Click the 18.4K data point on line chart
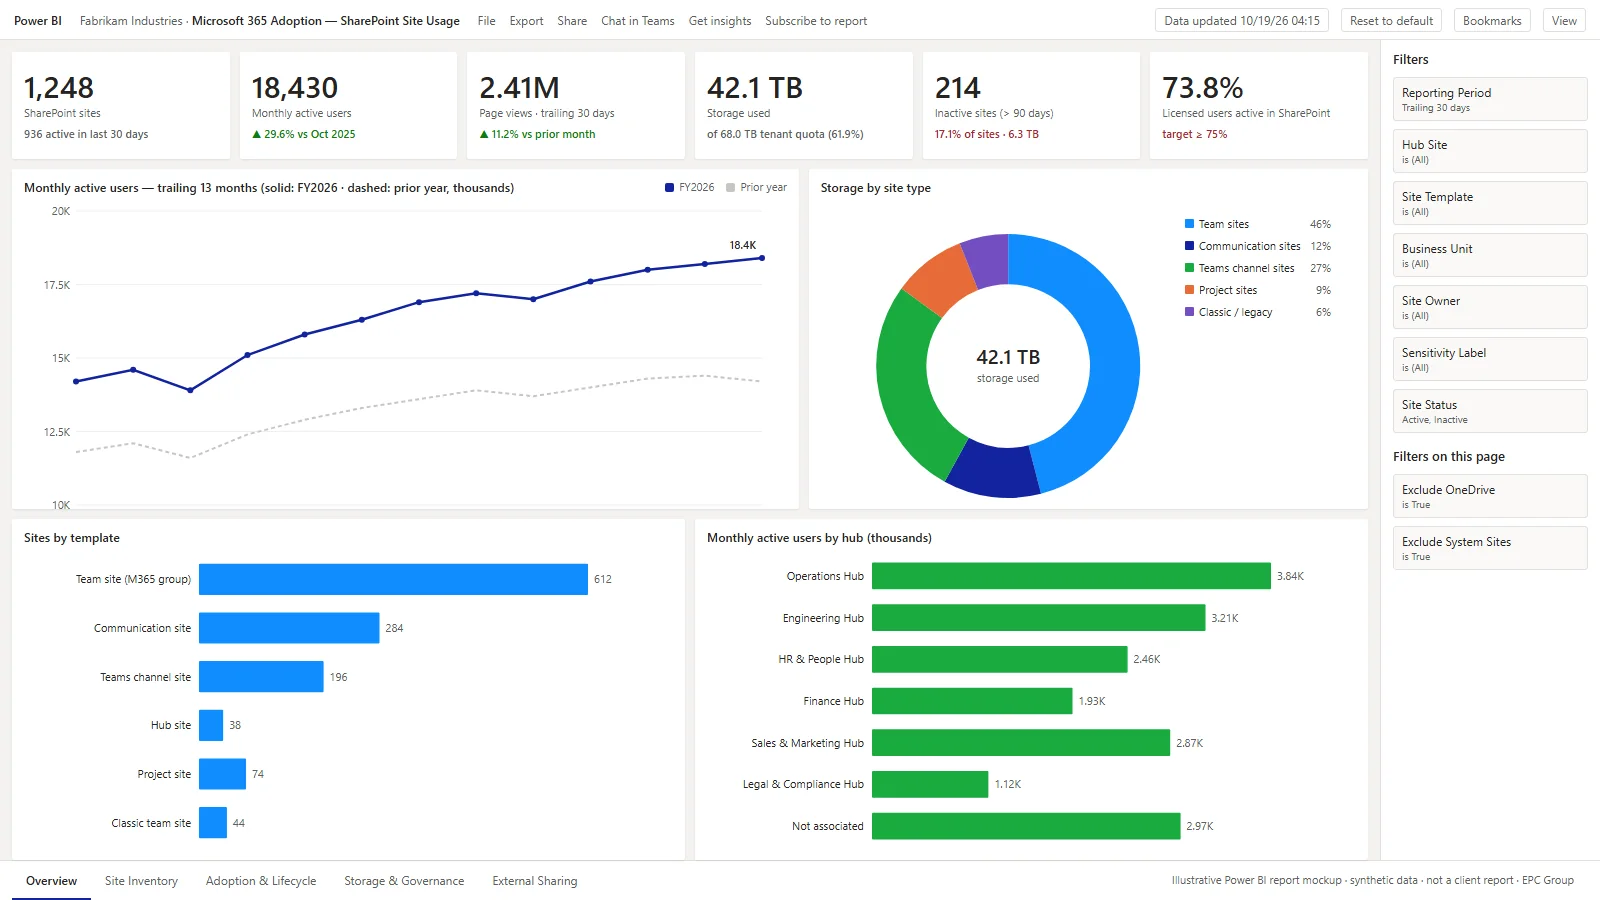The image size is (1600, 900). tap(762, 258)
